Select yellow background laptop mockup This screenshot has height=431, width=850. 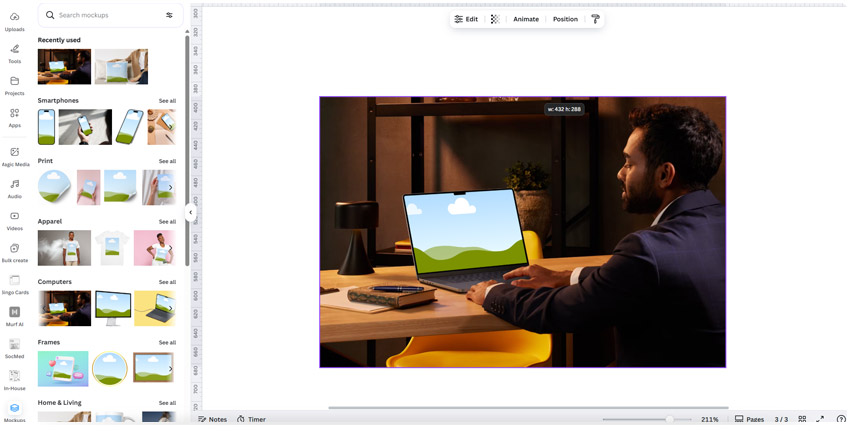(155, 308)
